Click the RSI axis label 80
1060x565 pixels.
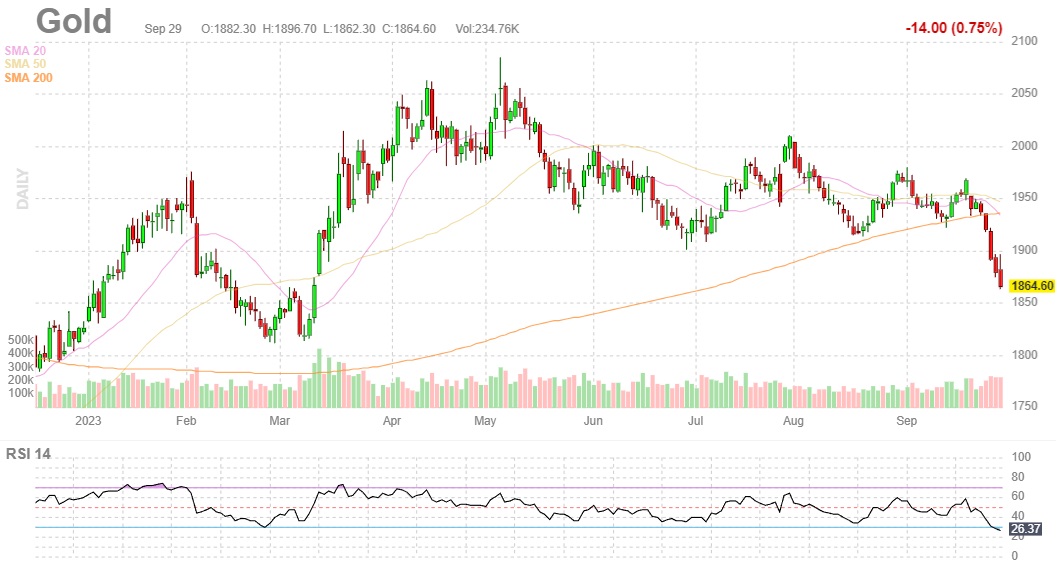(1018, 477)
